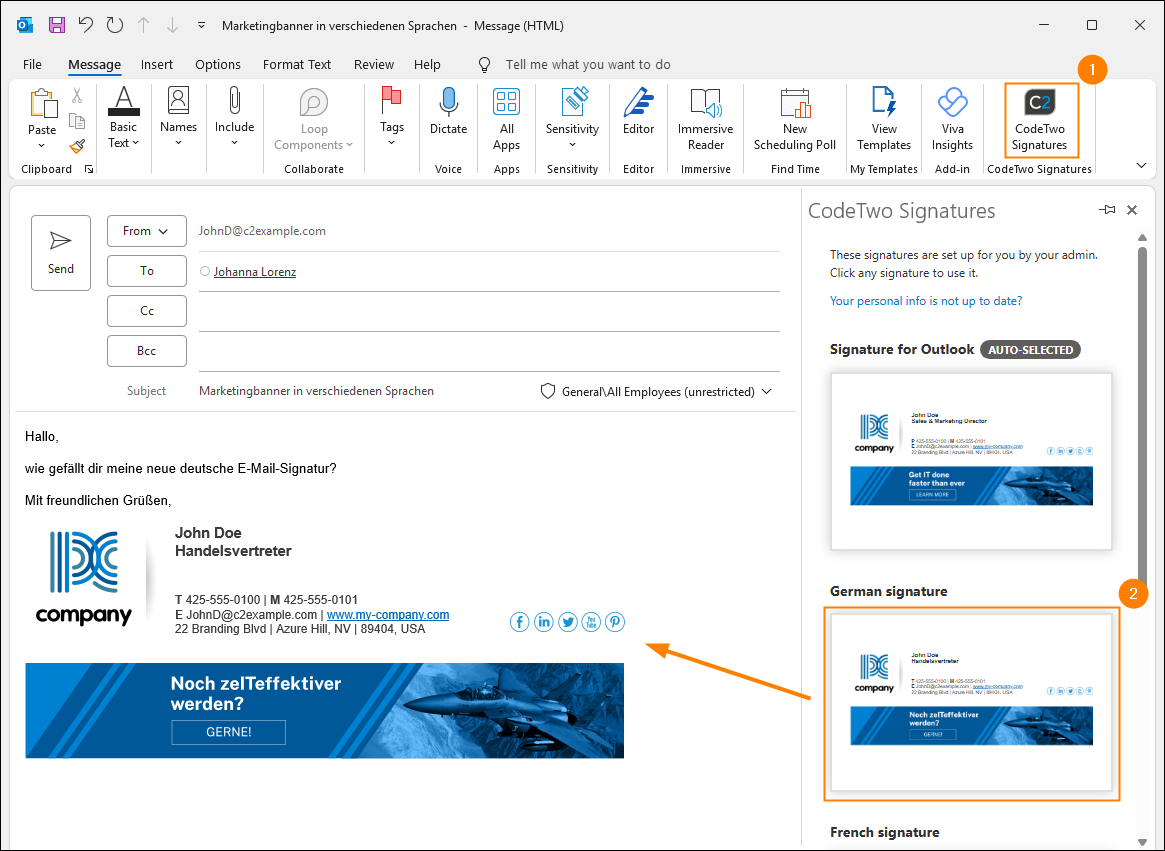The width and height of the screenshot is (1165, 851).
Task: Click the Bcc button
Action: point(146,351)
